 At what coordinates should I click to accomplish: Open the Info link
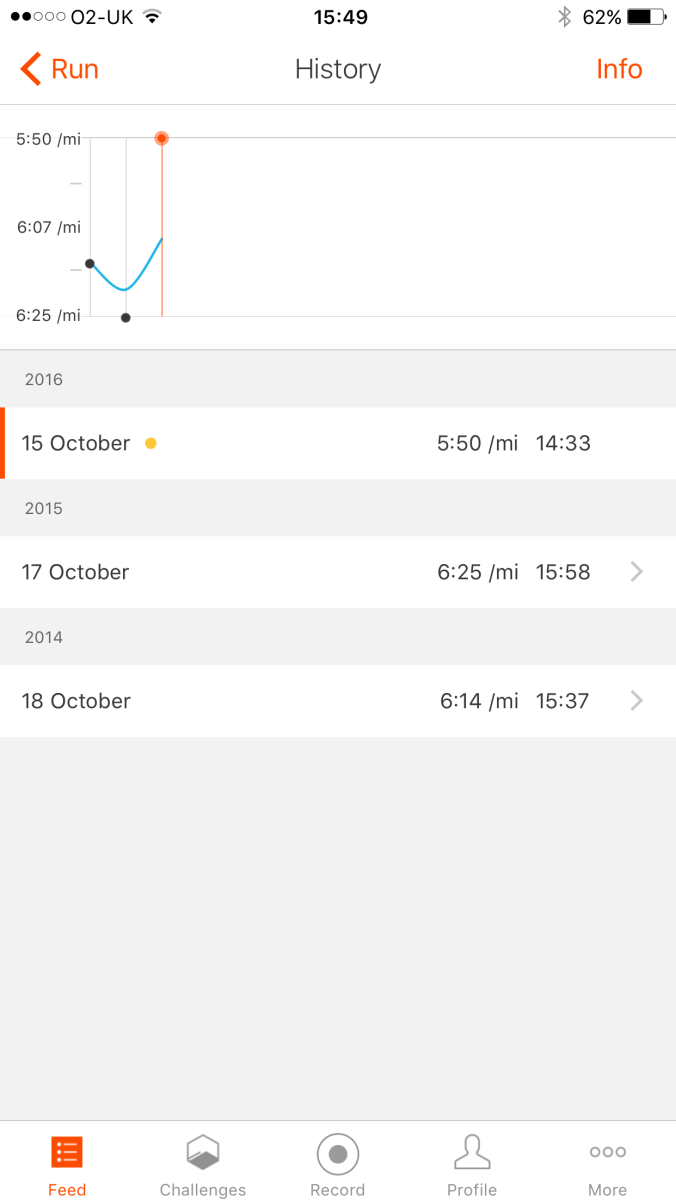pos(619,69)
